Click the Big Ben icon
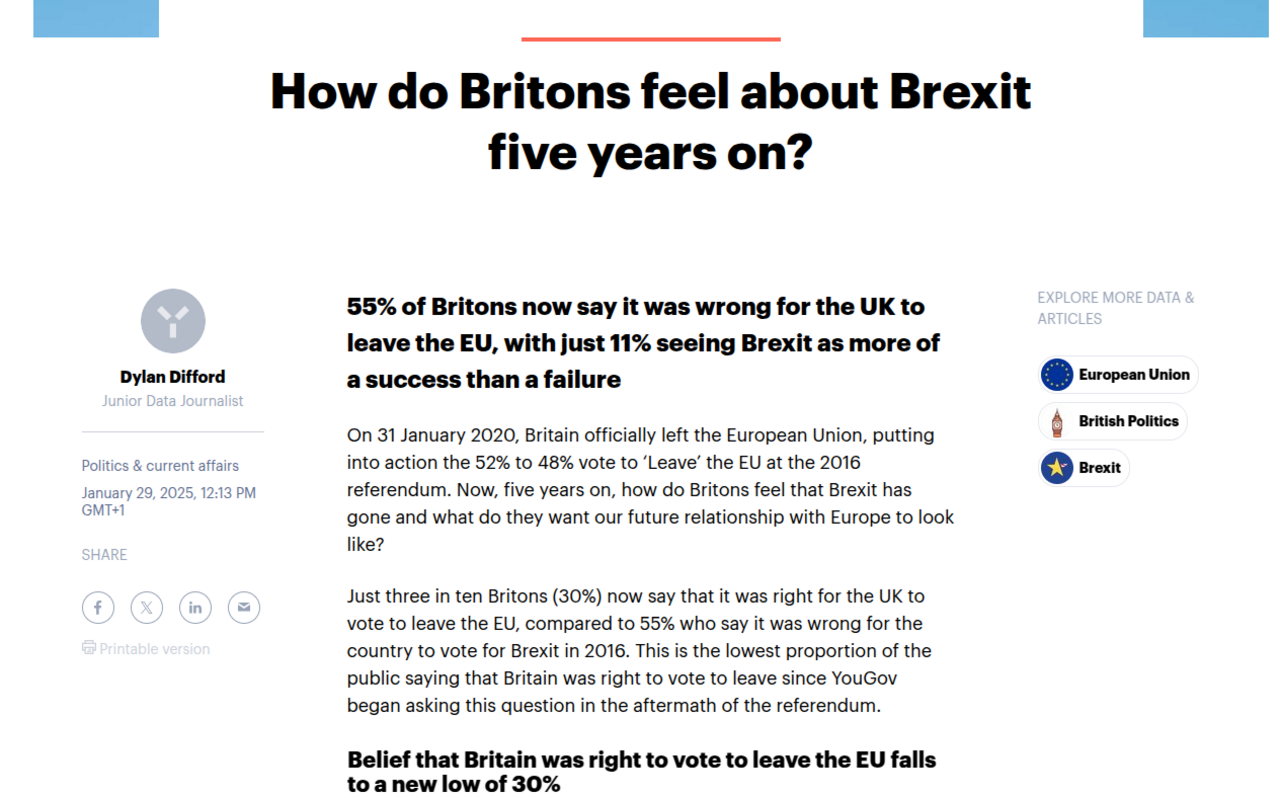The image size is (1280, 798). click(x=1057, y=422)
